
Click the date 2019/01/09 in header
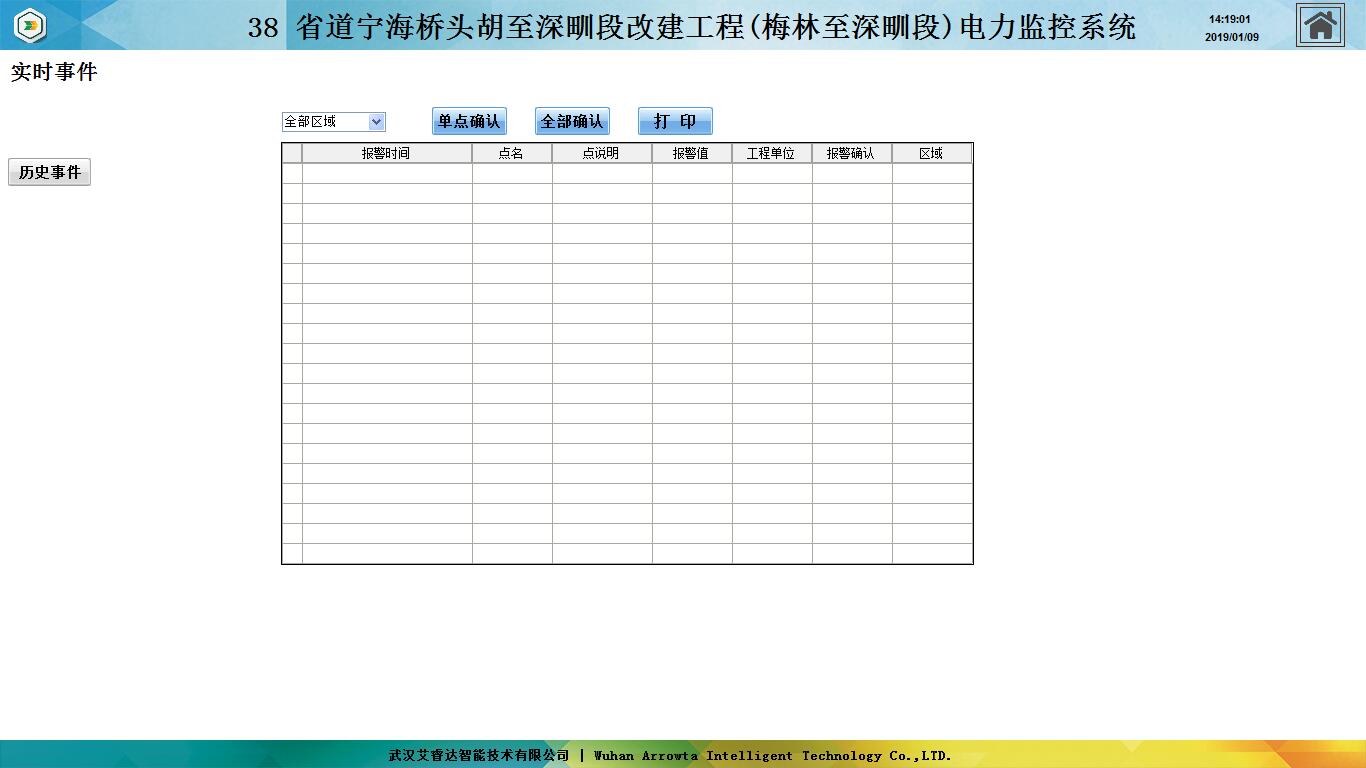[x=1231, y=37]
